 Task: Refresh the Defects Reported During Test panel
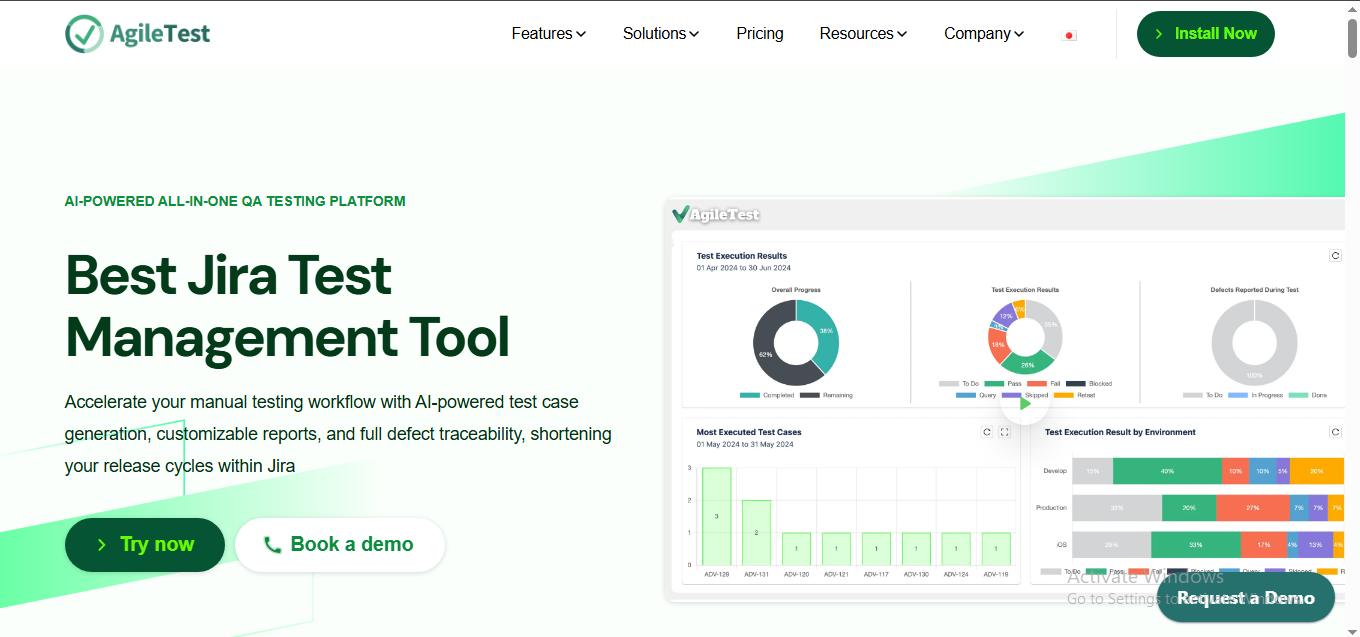click(1334, 255)
